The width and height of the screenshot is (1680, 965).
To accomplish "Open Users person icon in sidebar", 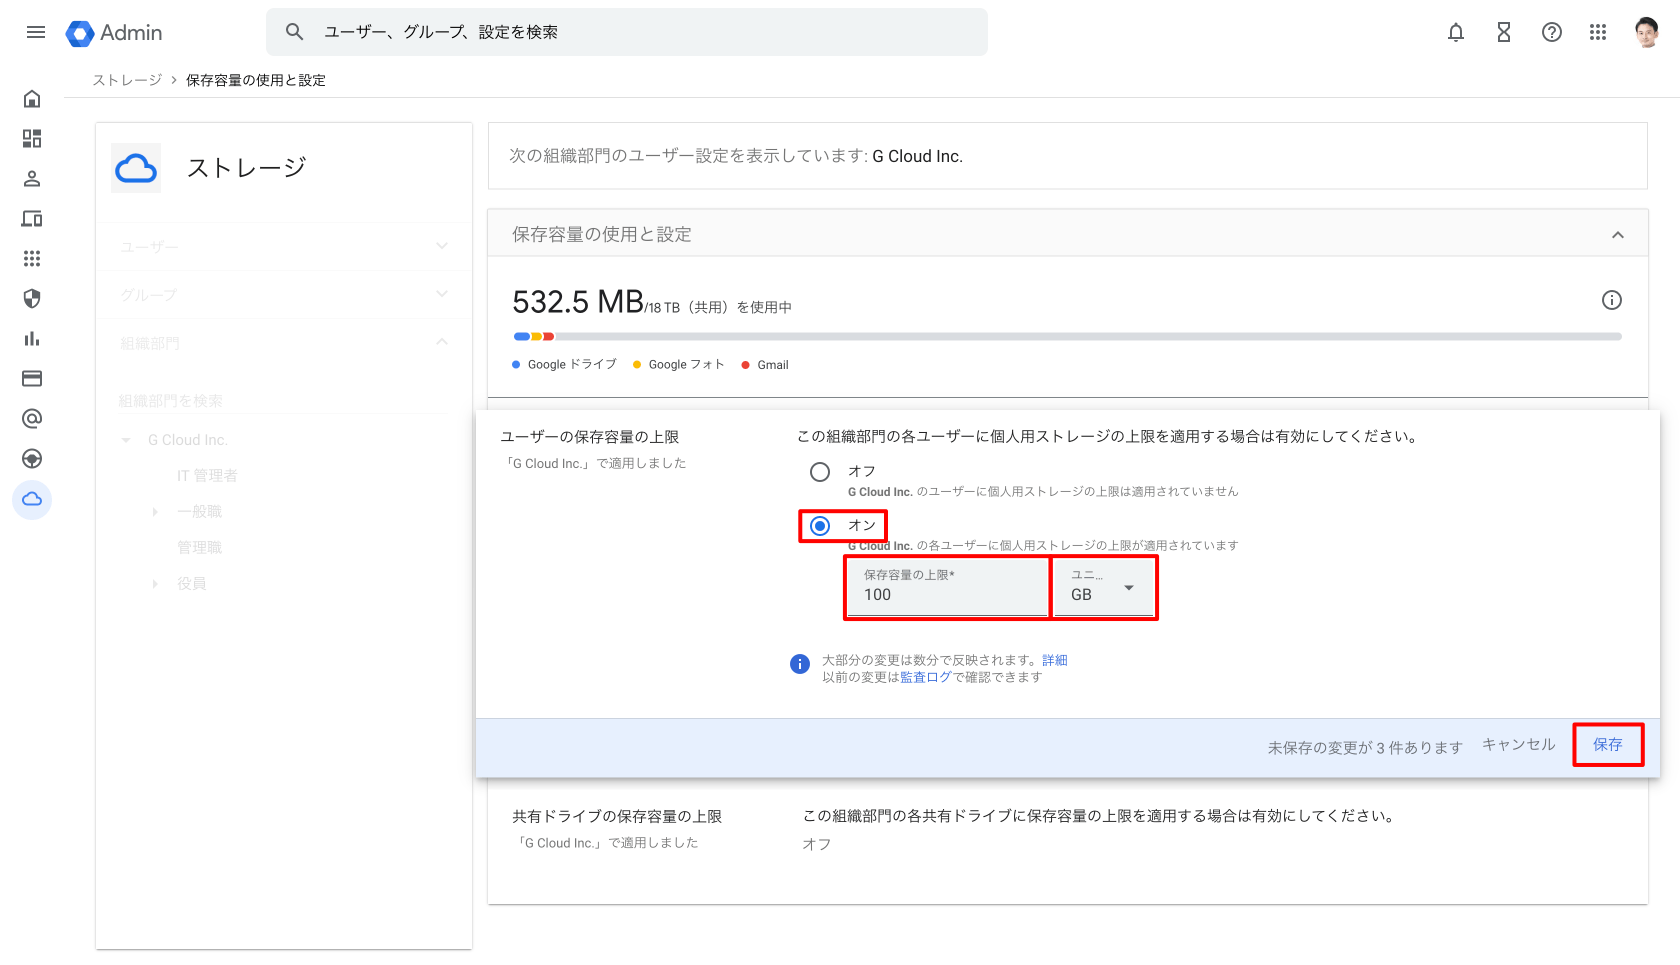I will click(32, 178).
